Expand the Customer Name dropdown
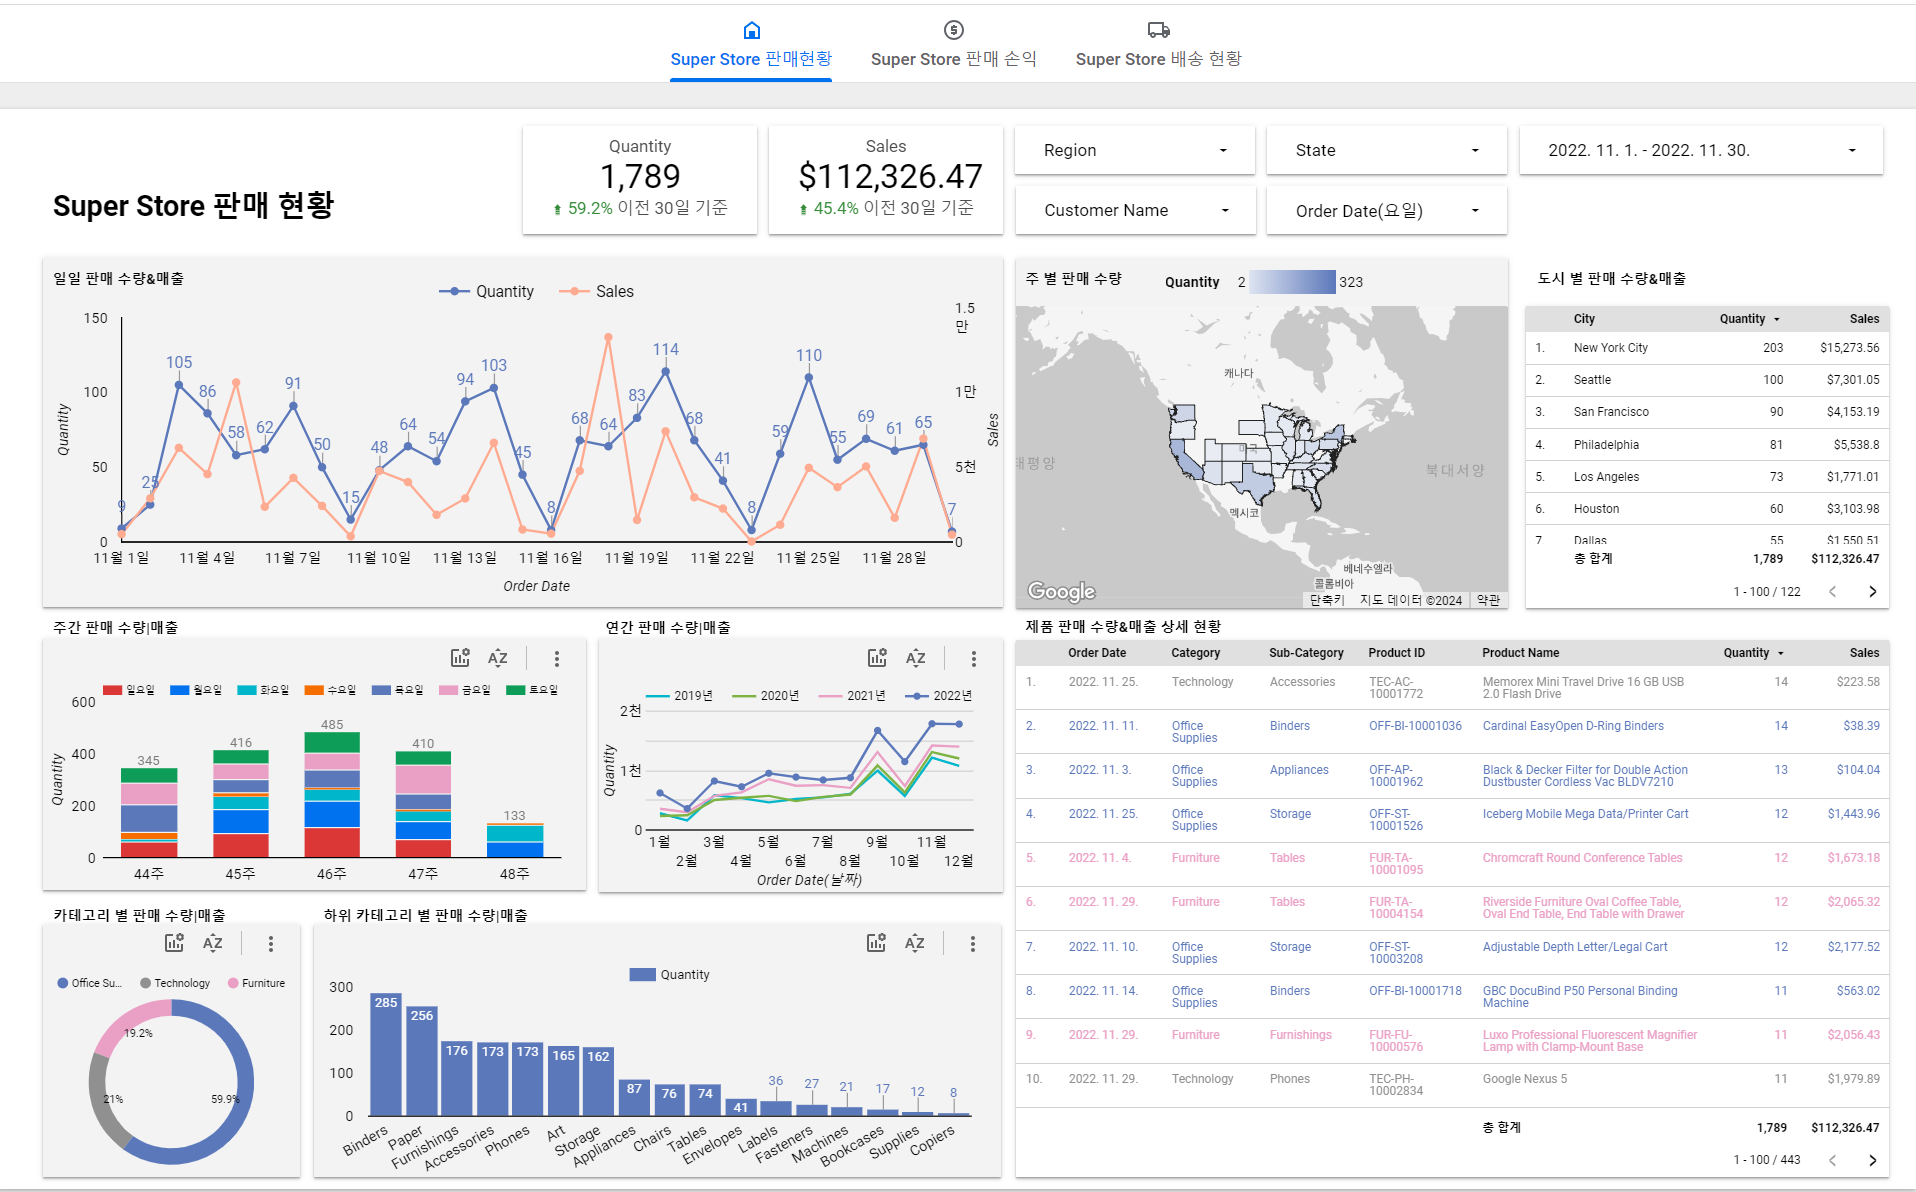Screen dimensions: 1916x1192 (x=1134, y=210)
